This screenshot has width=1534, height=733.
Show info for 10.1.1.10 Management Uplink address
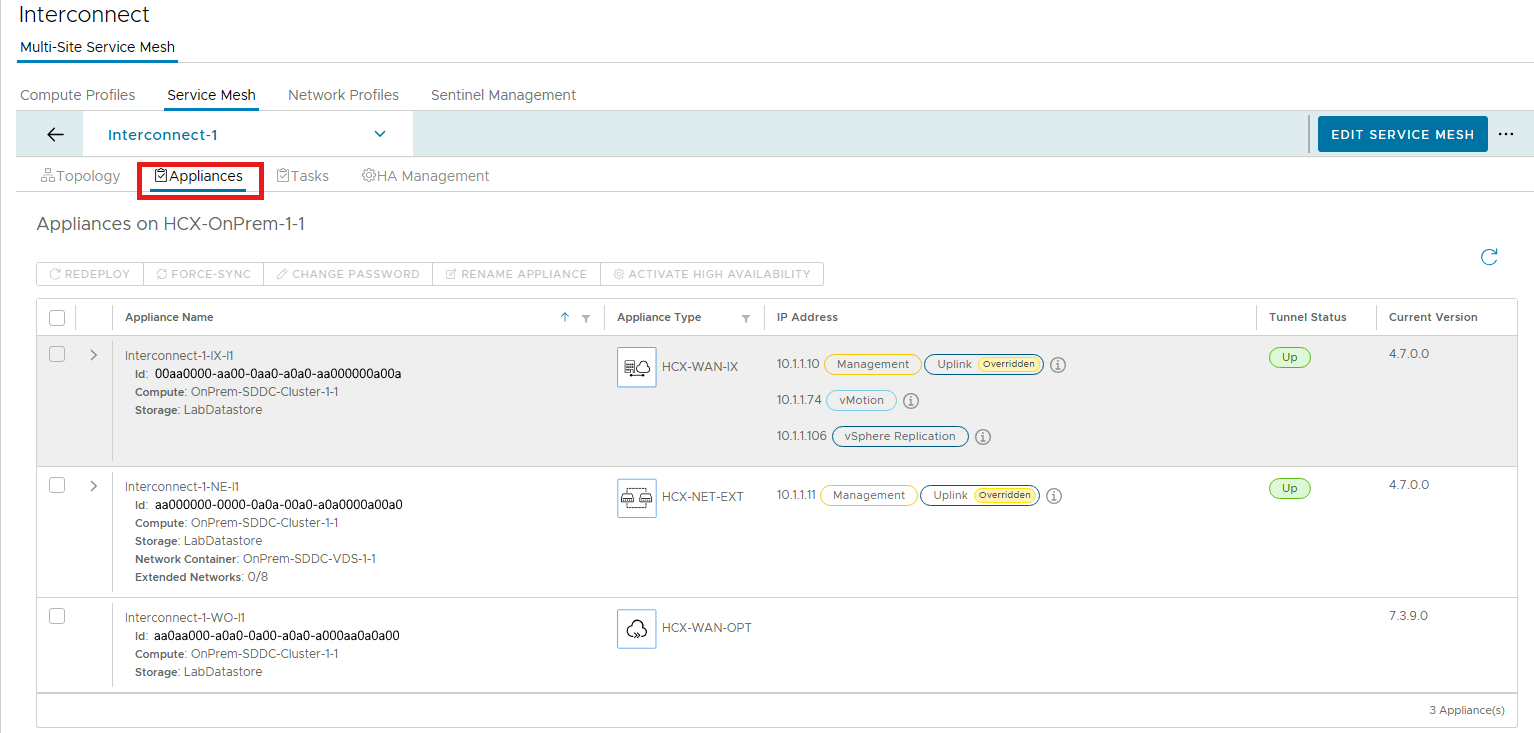[x=1058, y=365]
